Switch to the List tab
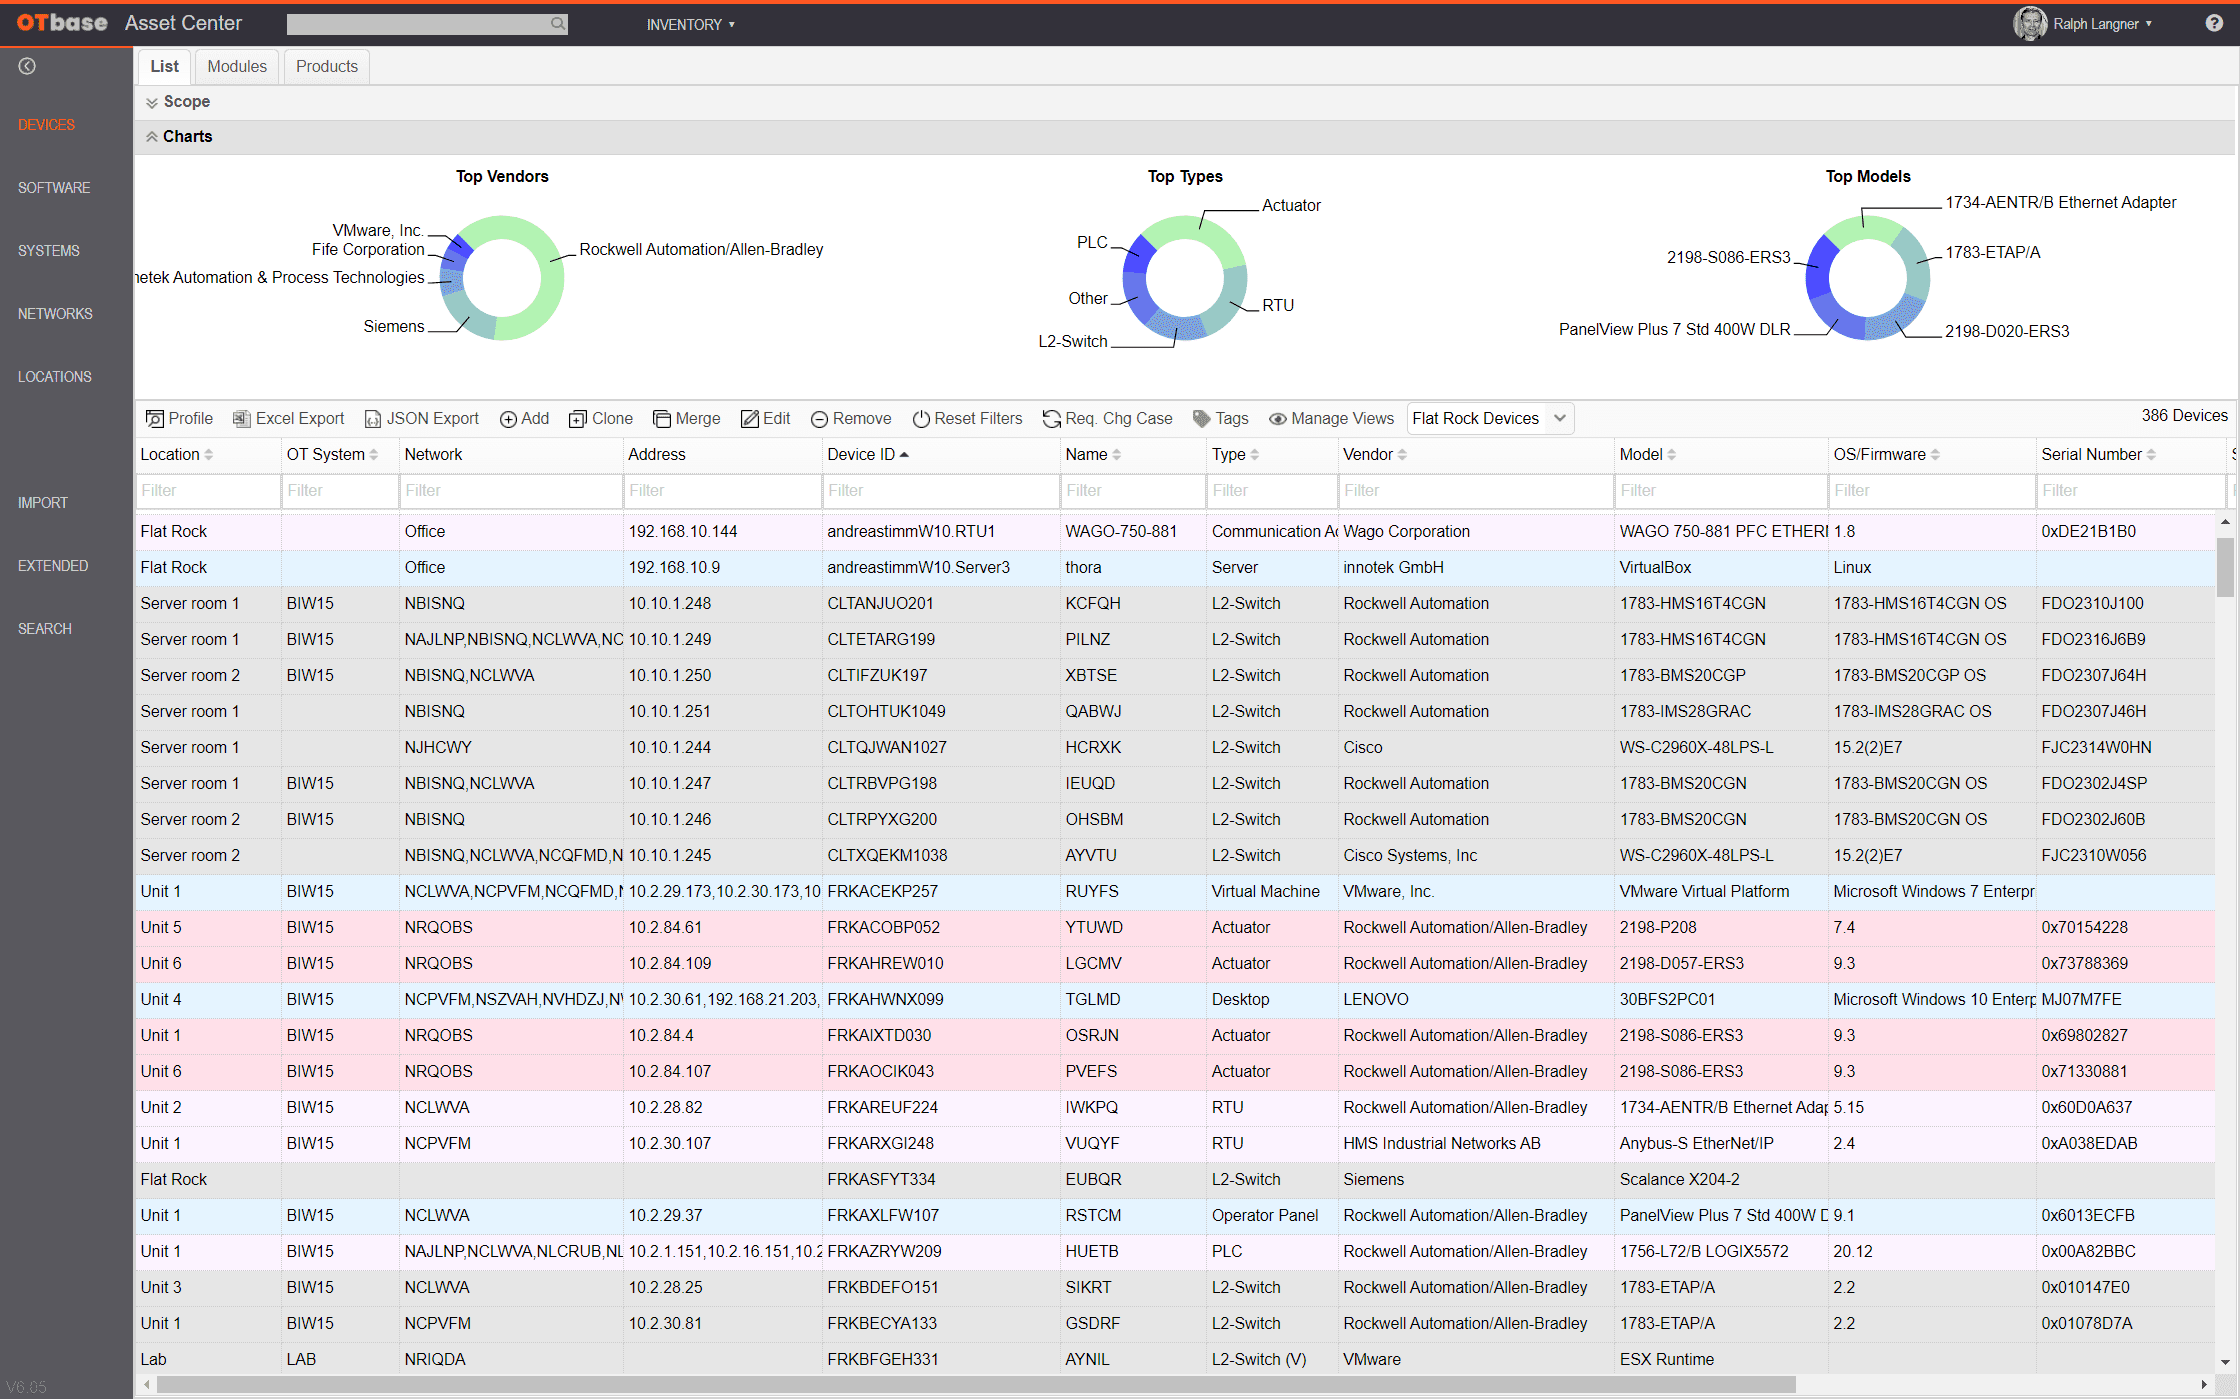 [164, 66]
